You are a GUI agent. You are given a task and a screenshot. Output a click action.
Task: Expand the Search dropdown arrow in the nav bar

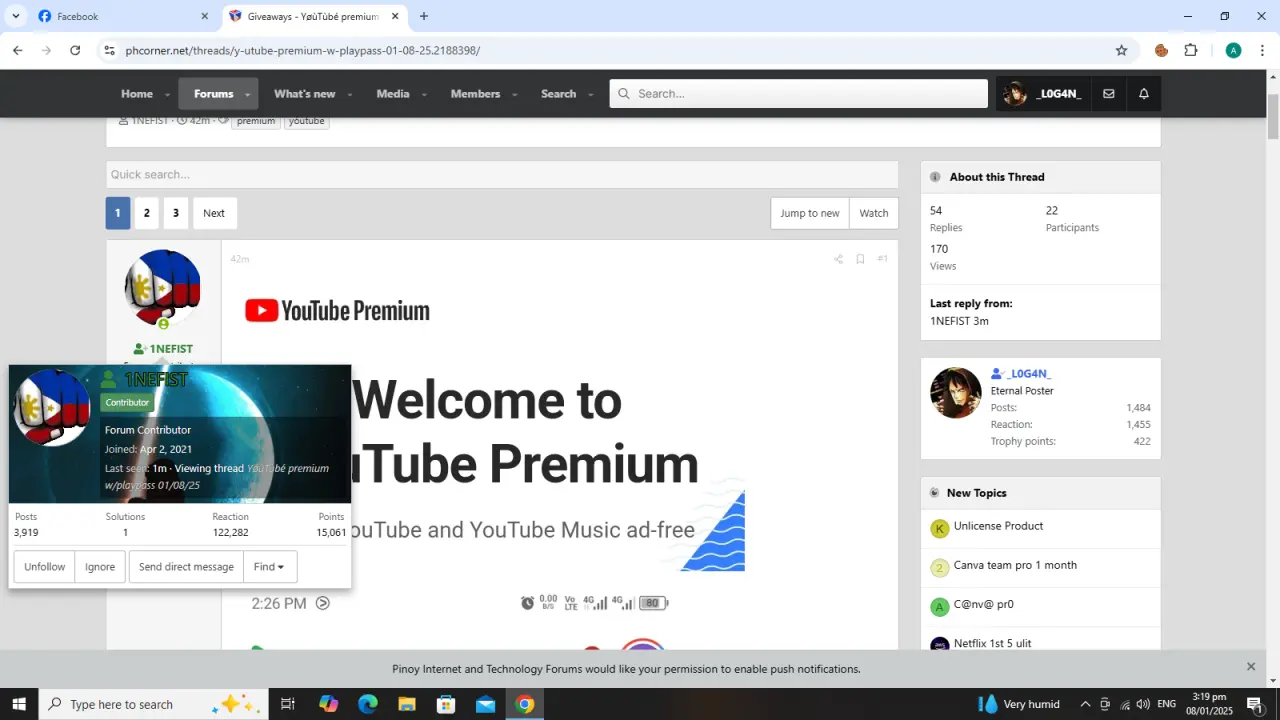(x=591, y=94)
